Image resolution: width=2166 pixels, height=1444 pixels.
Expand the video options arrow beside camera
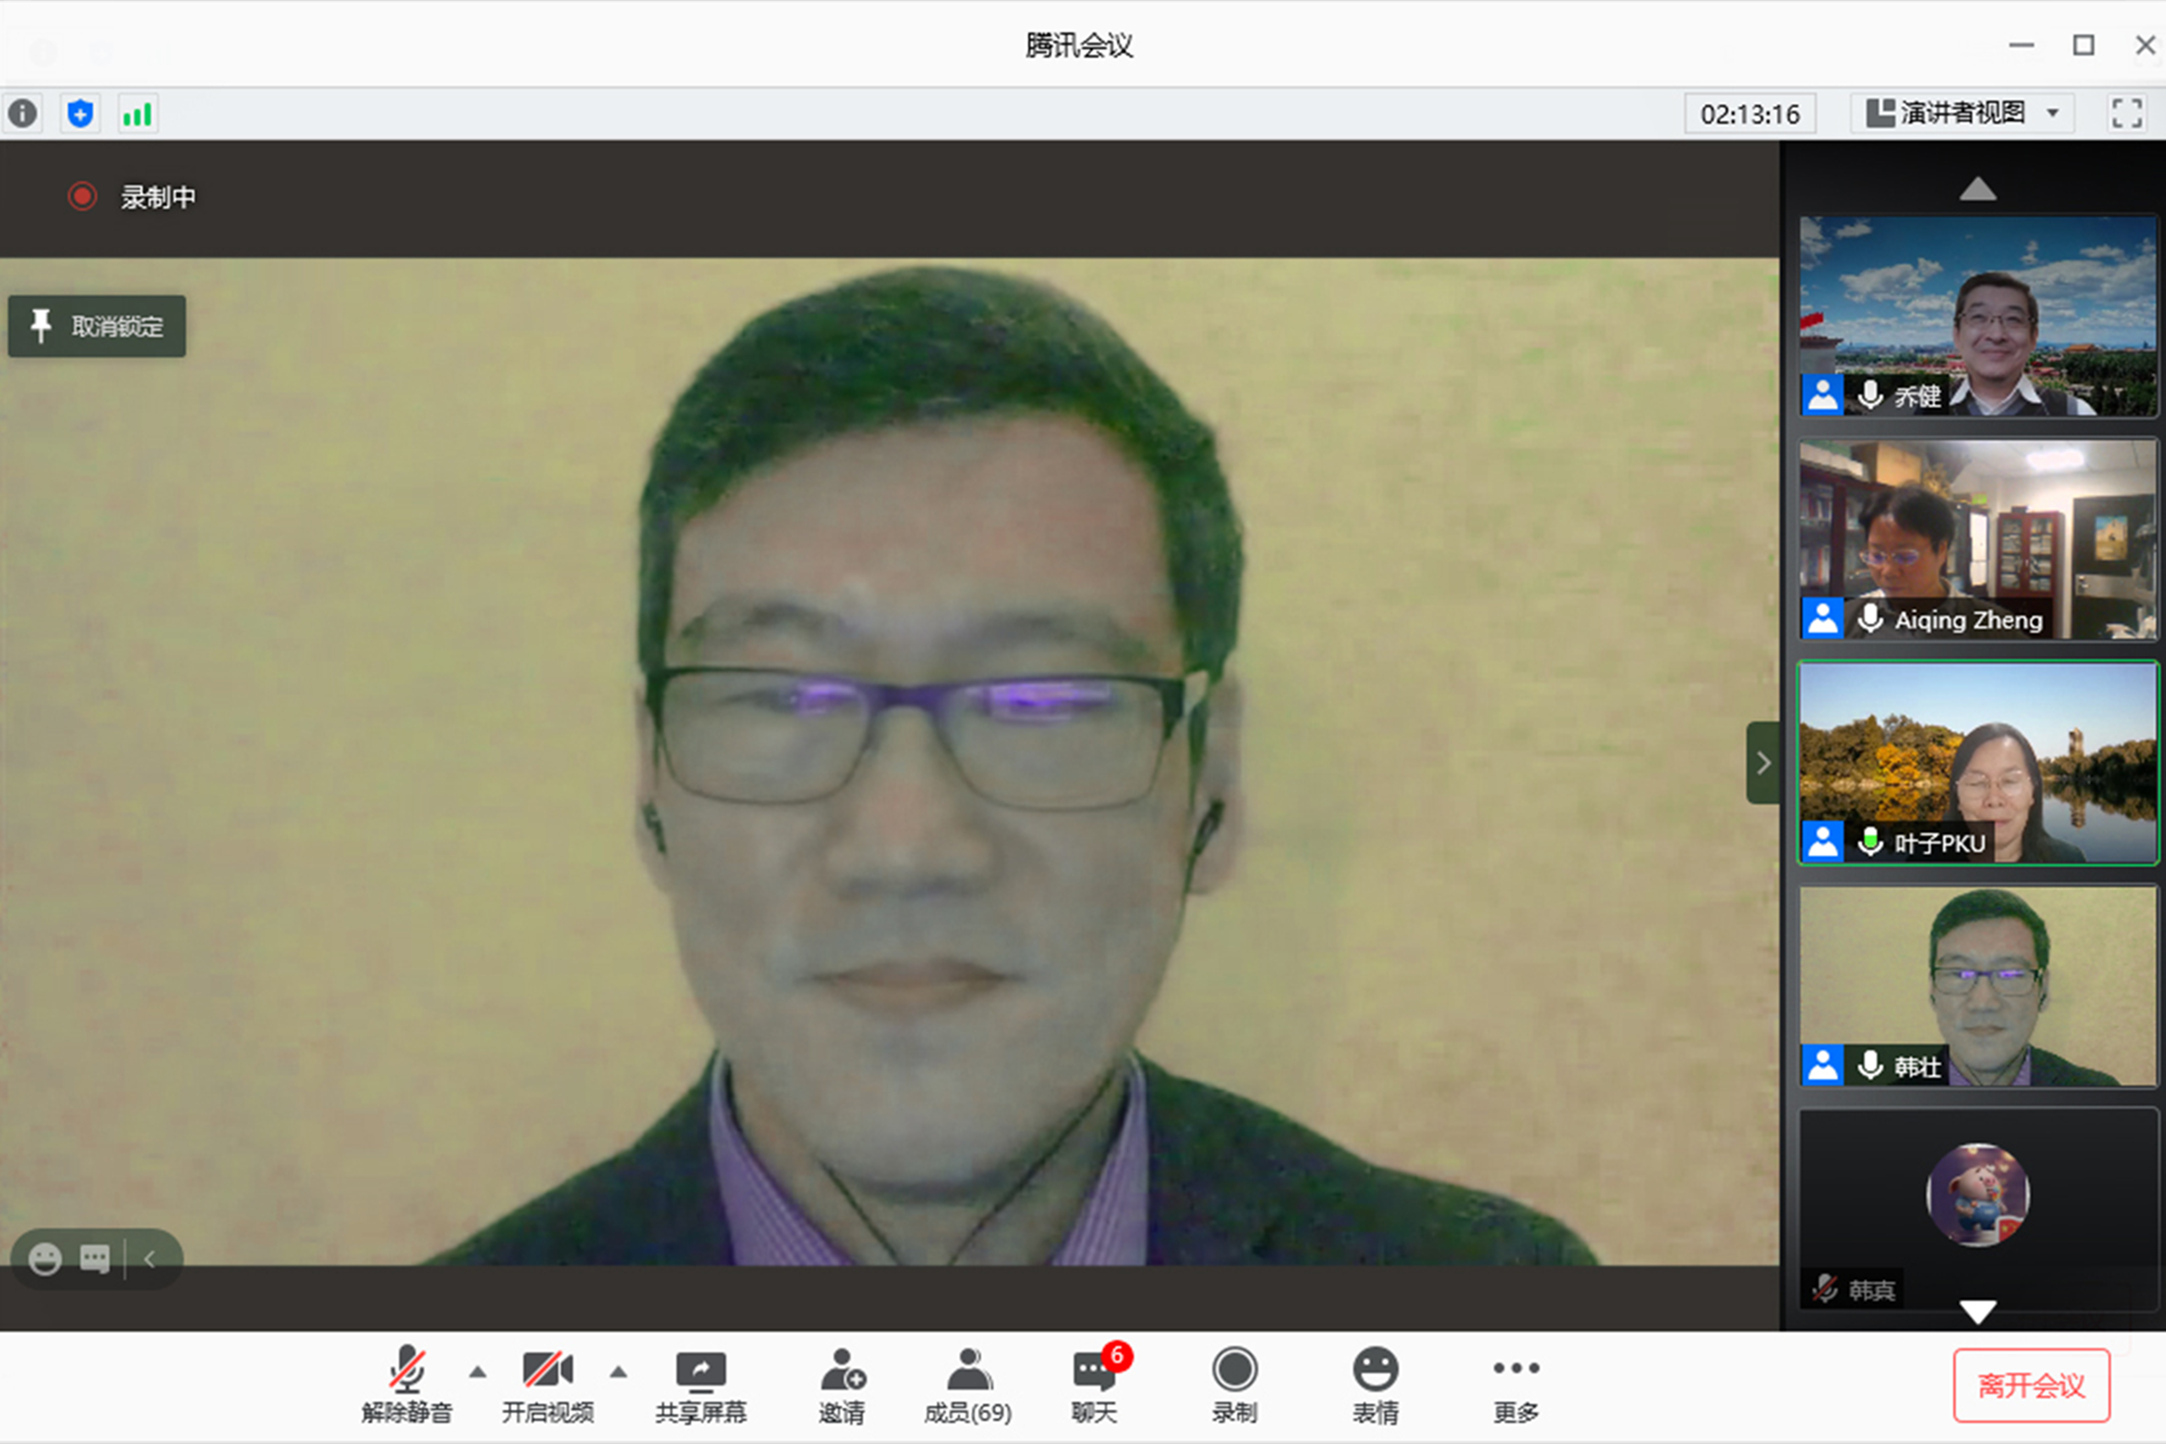619,1372
